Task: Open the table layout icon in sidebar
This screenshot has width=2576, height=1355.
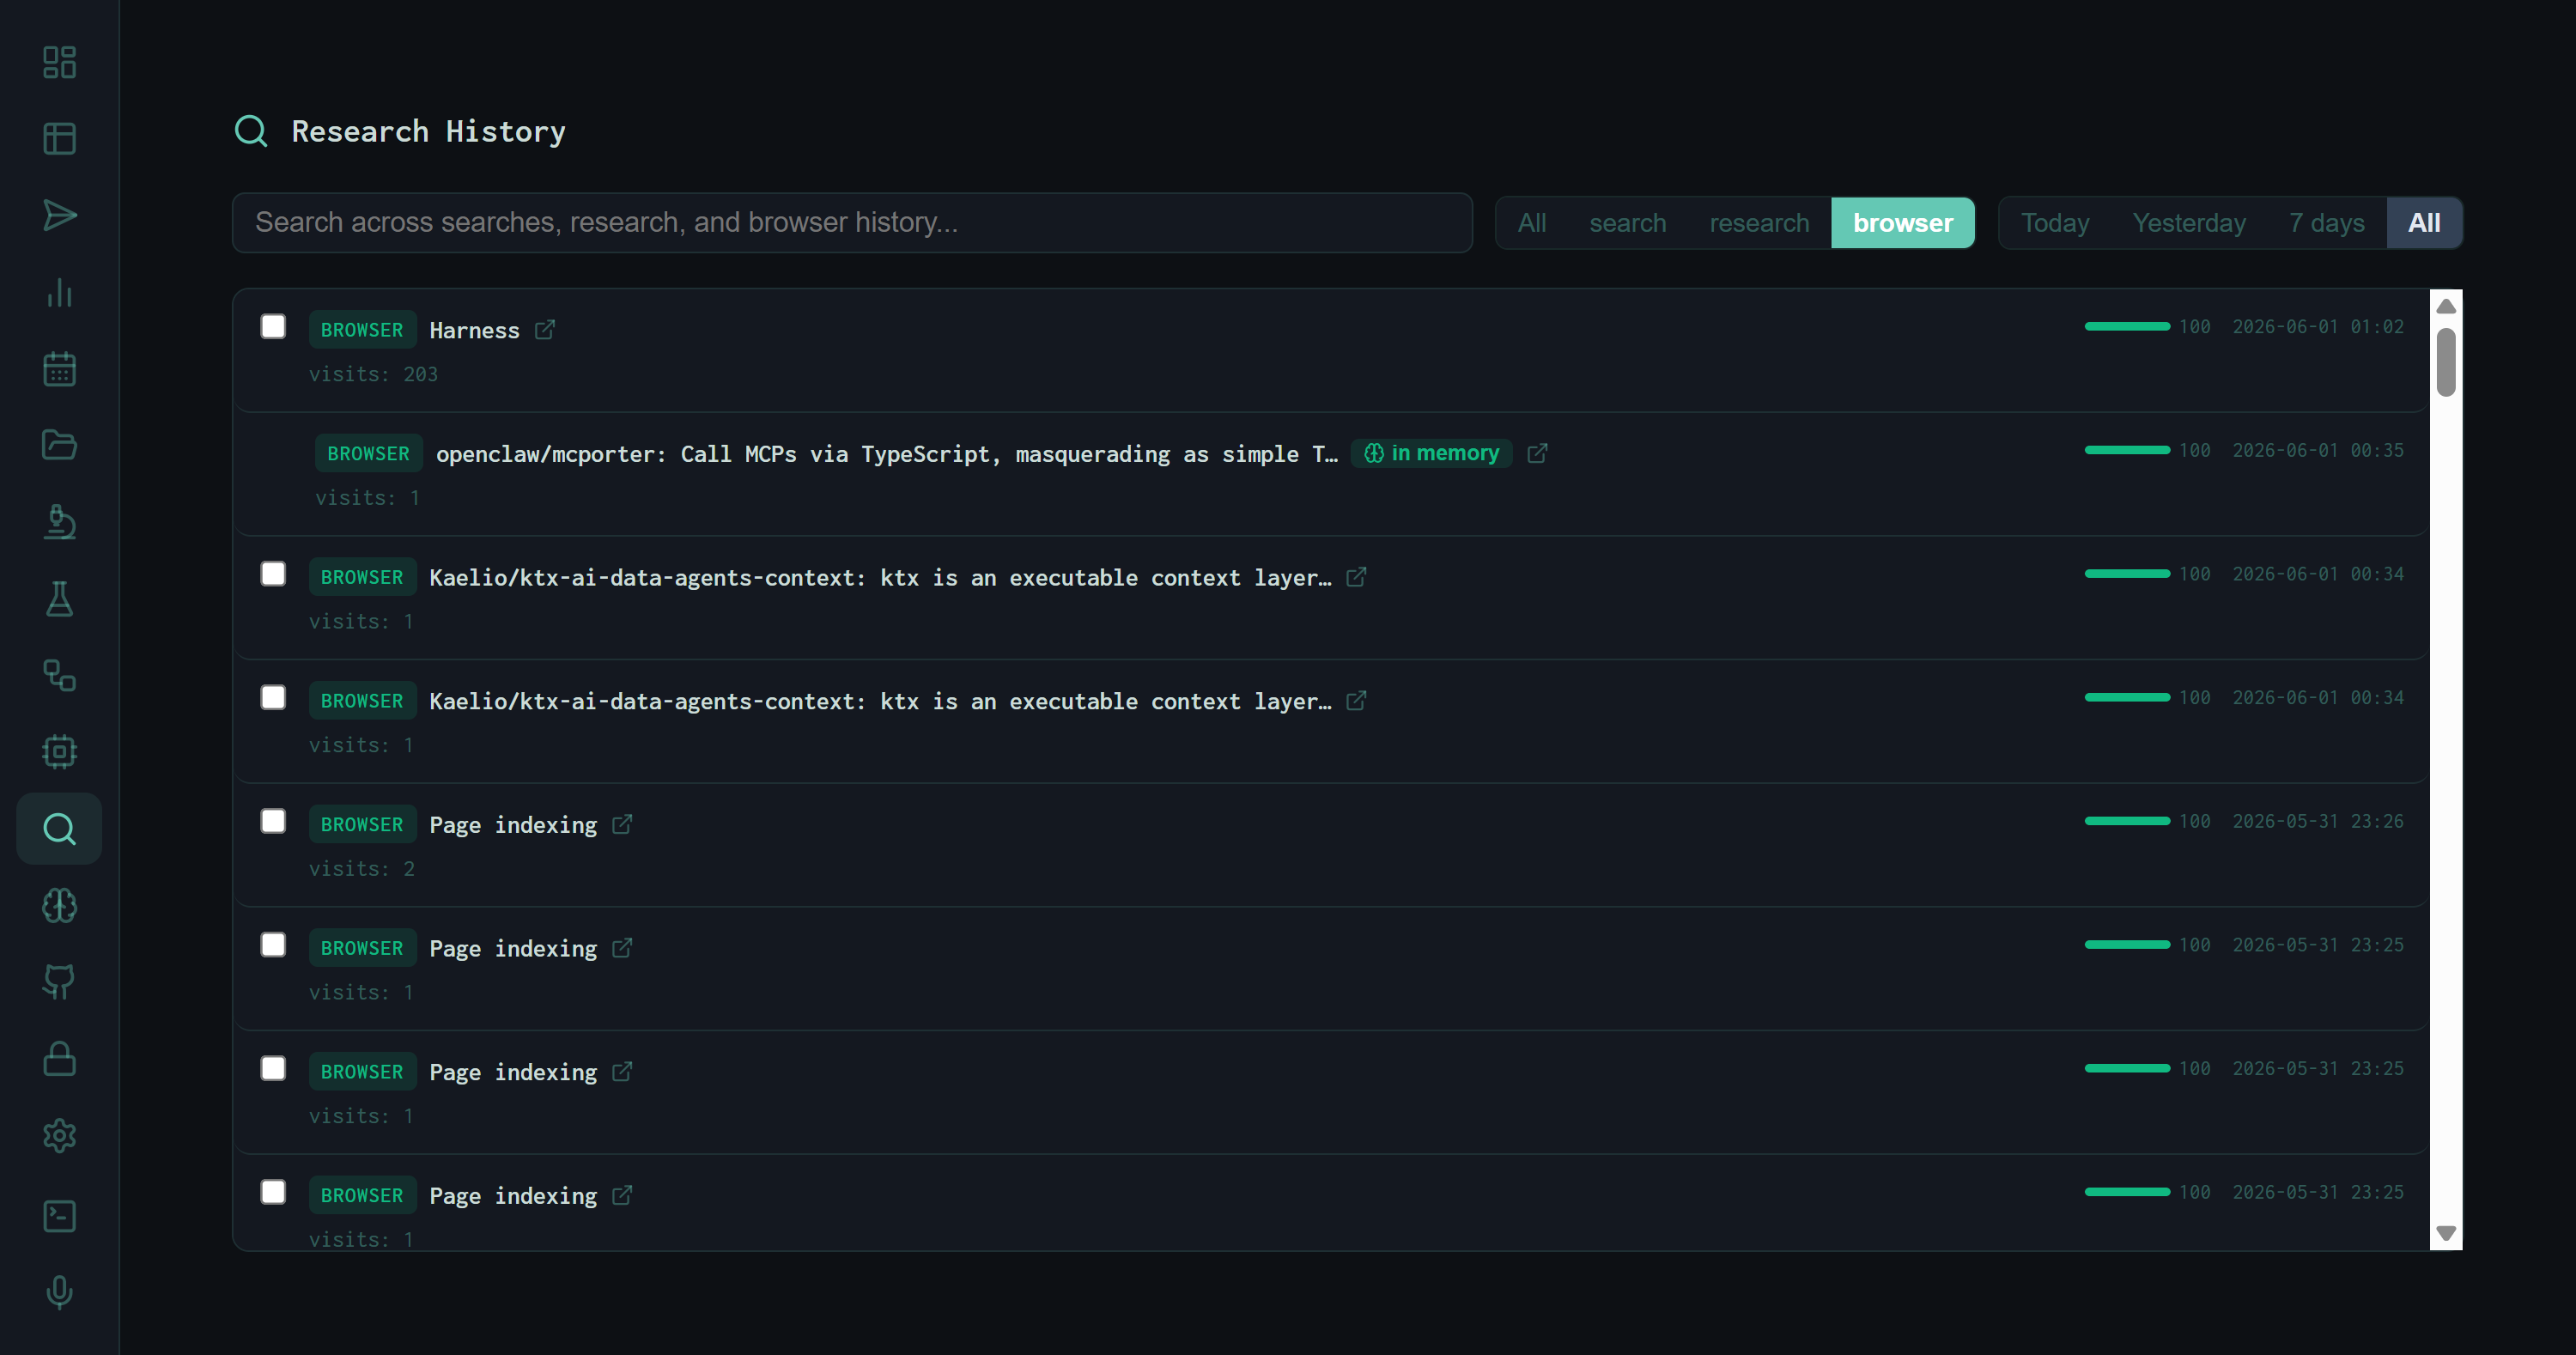Action: tap(59, 139)
